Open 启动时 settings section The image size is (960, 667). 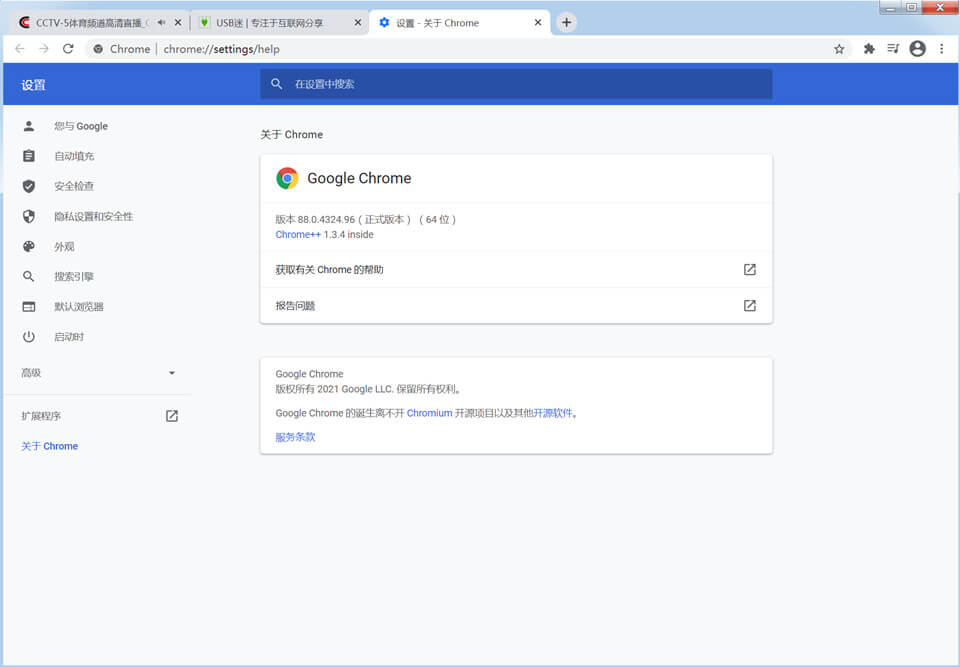click(x=69, y=336)
